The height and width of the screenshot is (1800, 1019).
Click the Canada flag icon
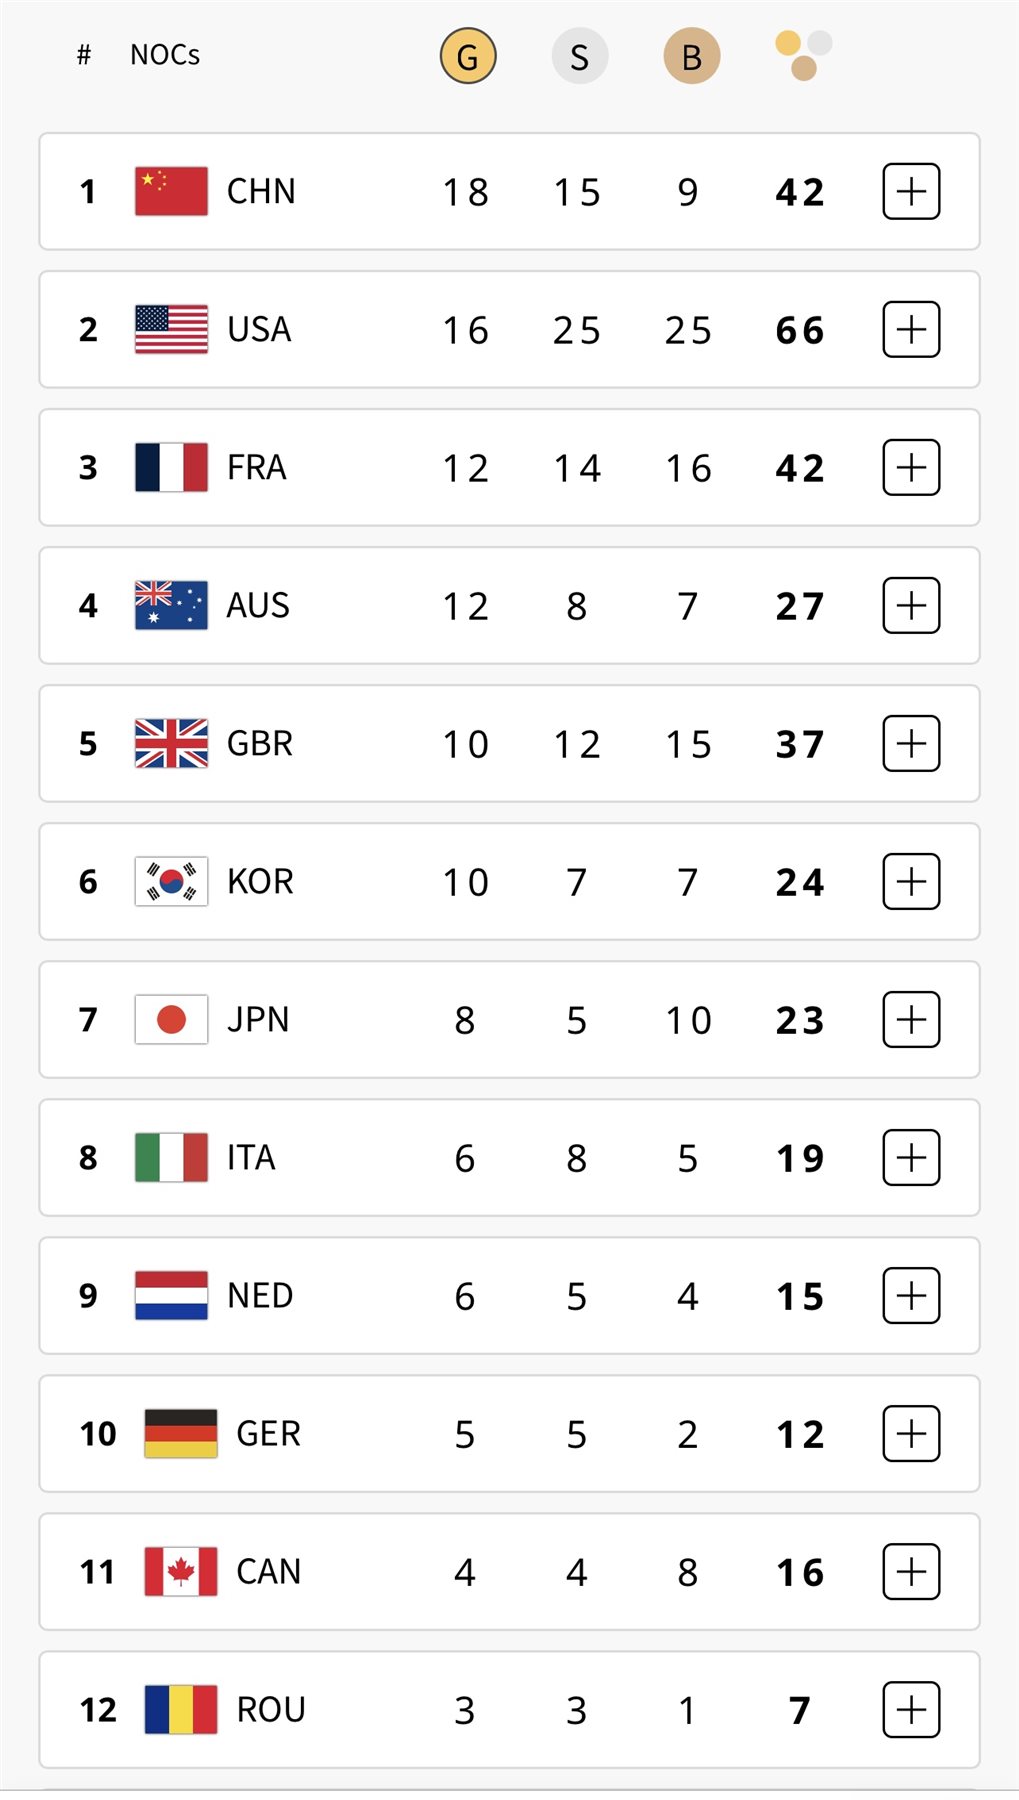180,1571
